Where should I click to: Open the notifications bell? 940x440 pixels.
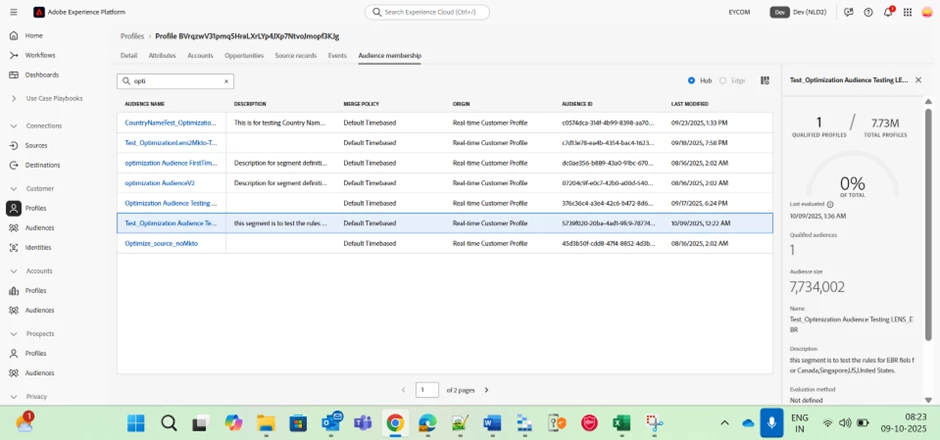click(888, 12)
